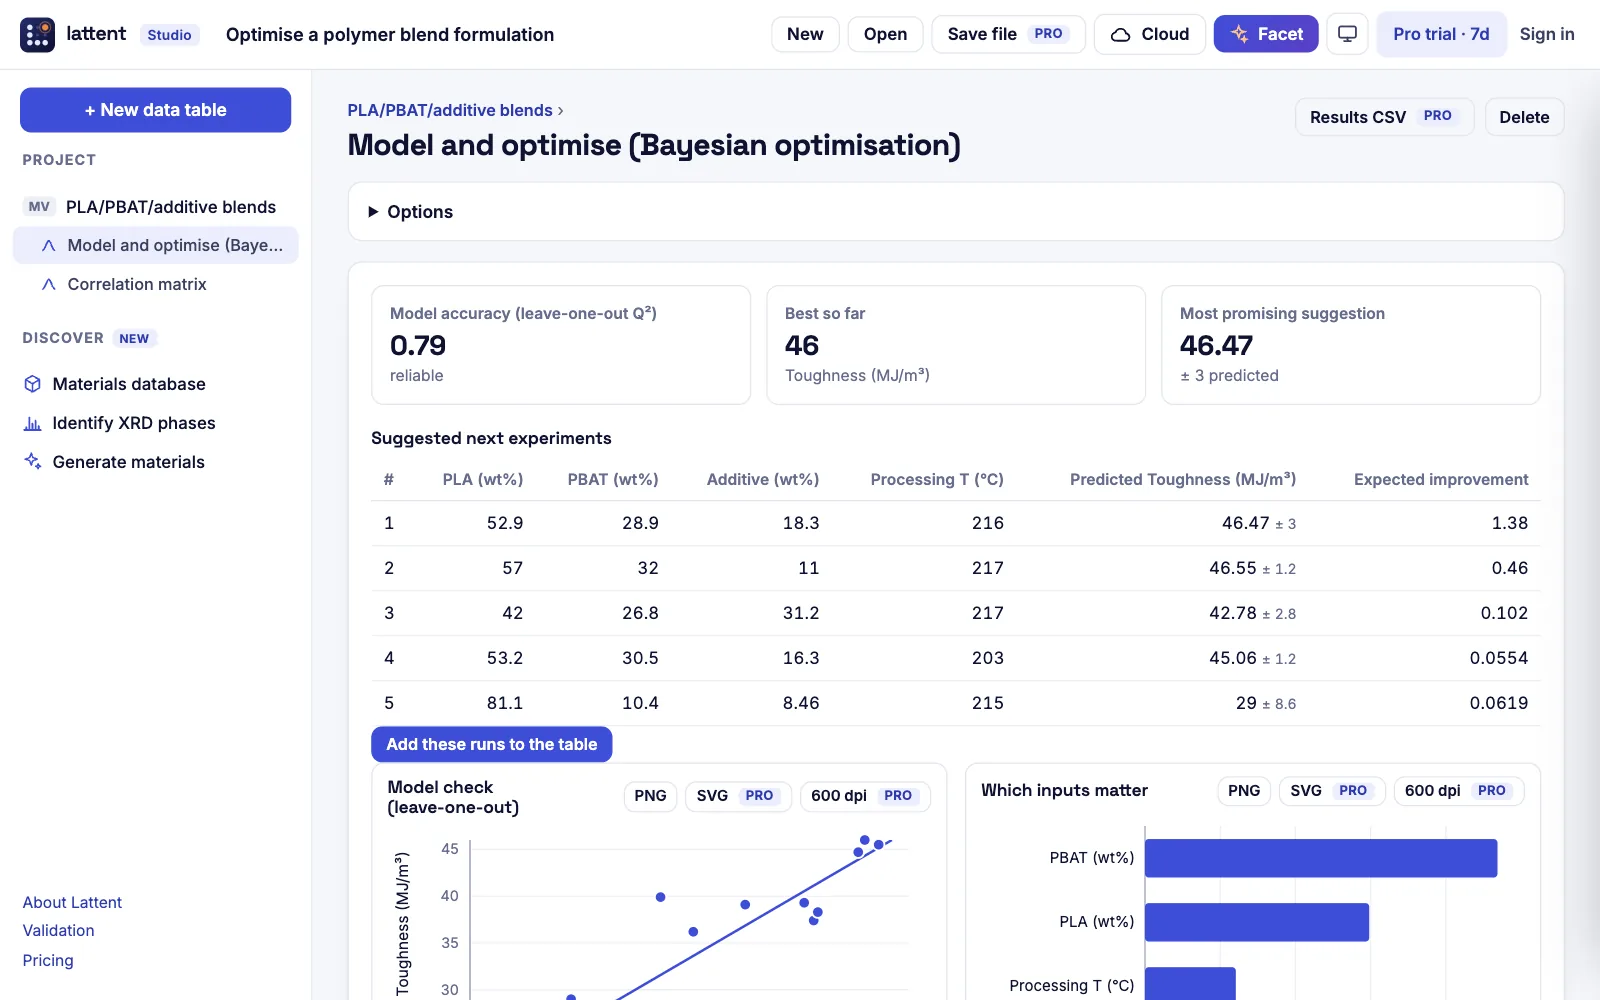The image size is (1600, 1000).
Task: Click cell 46.55 ± 1.2 in row 2
Action: pyautogui.click(x=1252, y=568)
